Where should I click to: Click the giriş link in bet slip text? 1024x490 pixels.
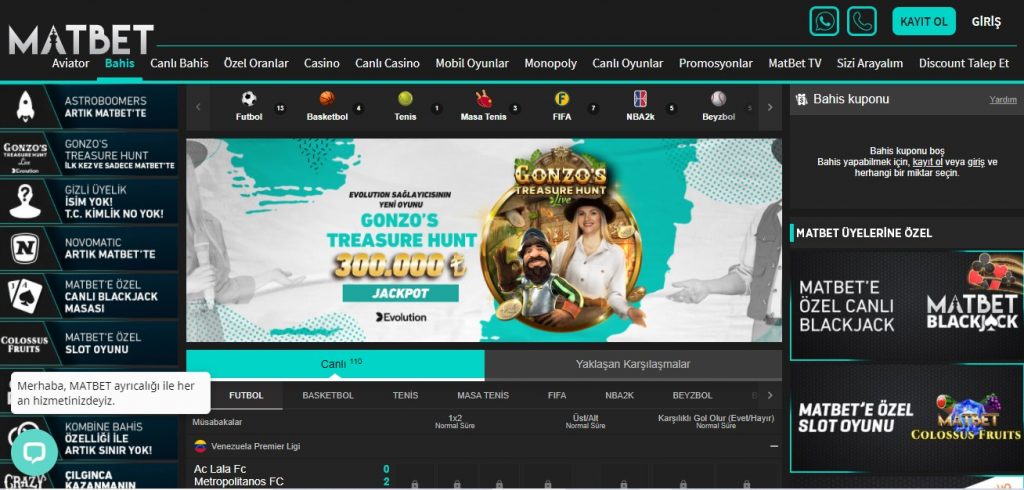[x=976, y=162]
